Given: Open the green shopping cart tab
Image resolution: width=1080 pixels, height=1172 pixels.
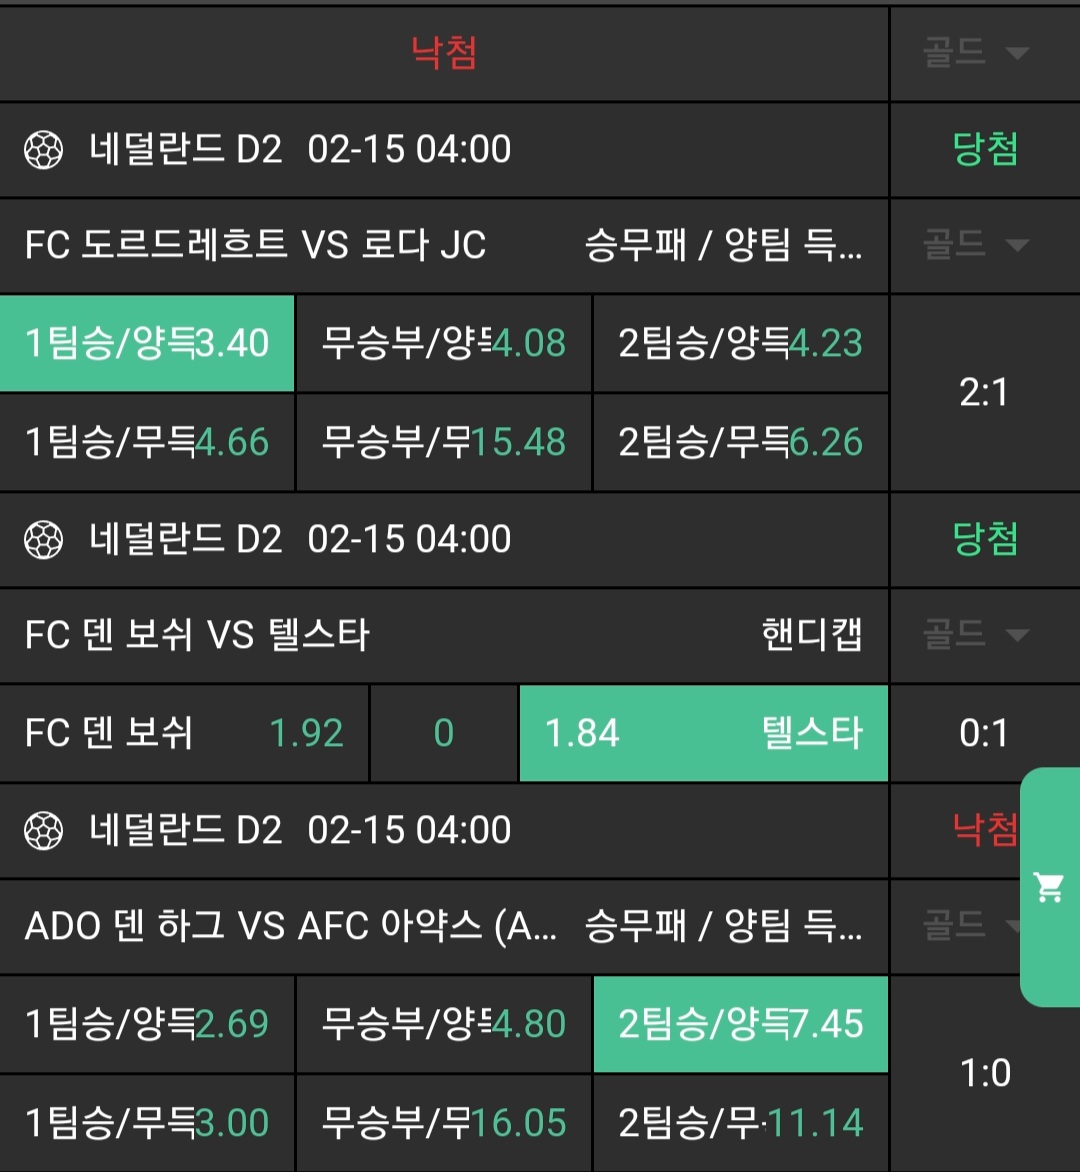Looking at the screenshot, I should click(x=1049, y=887).
